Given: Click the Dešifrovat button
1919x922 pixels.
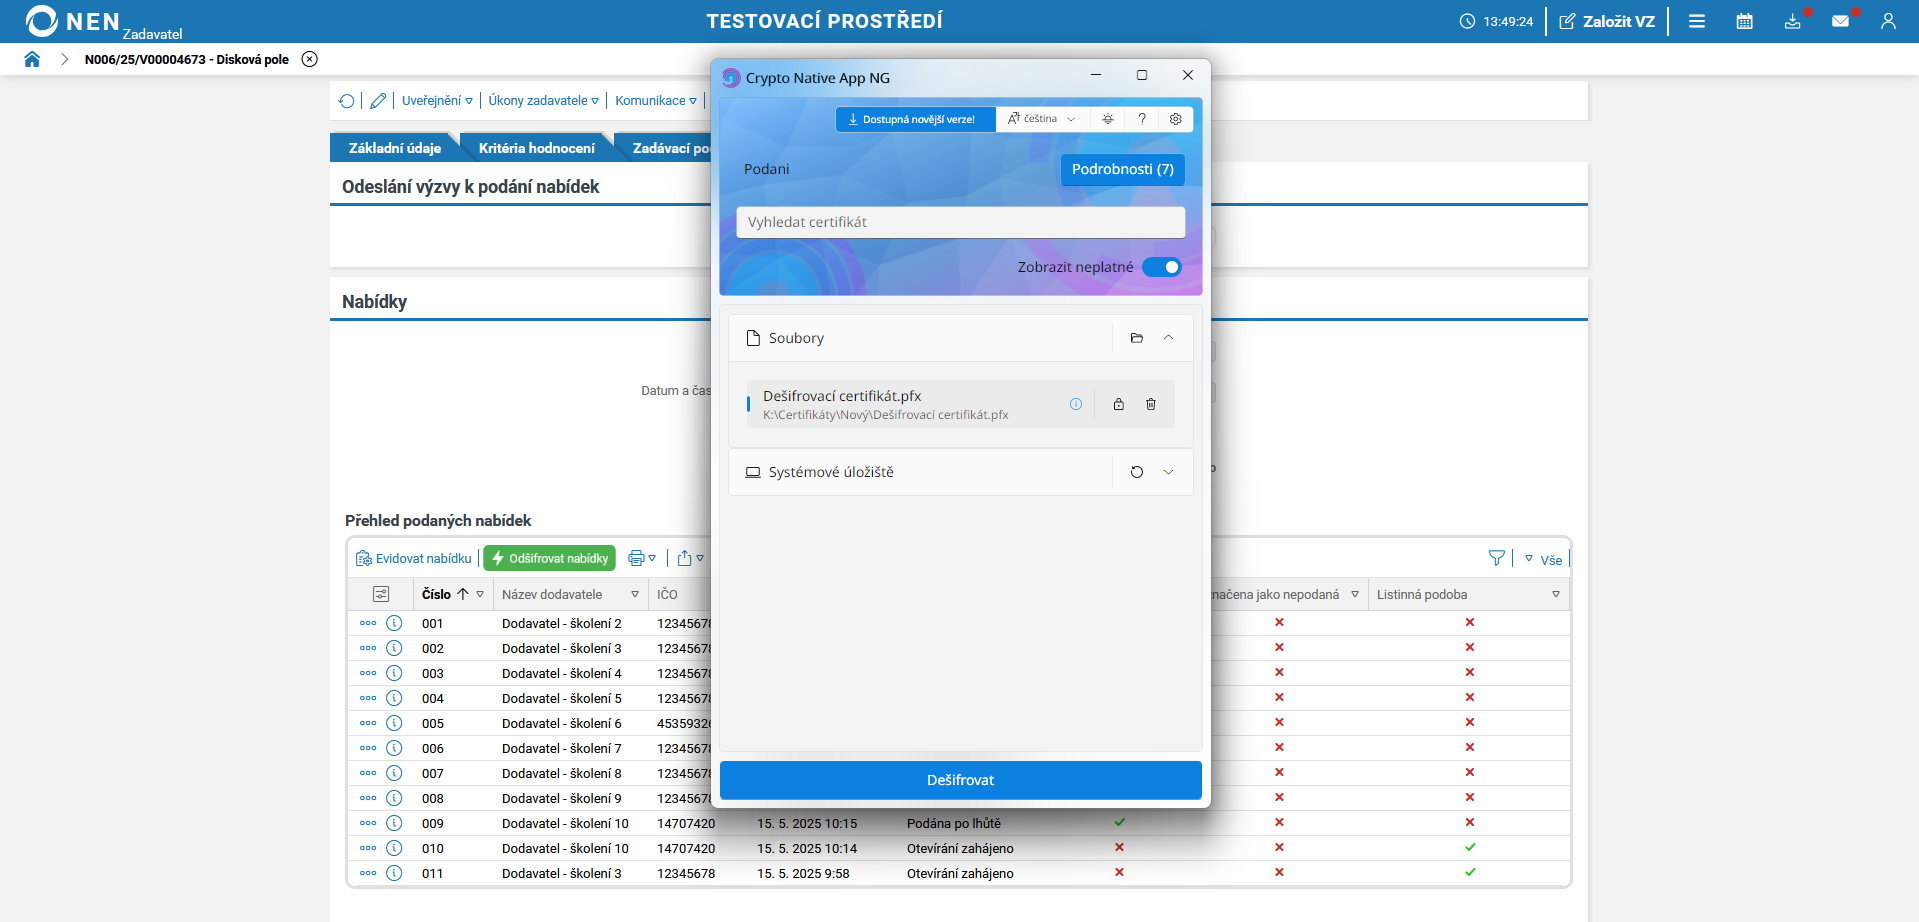Looking at the screenshot, I should tap(961, 780).
